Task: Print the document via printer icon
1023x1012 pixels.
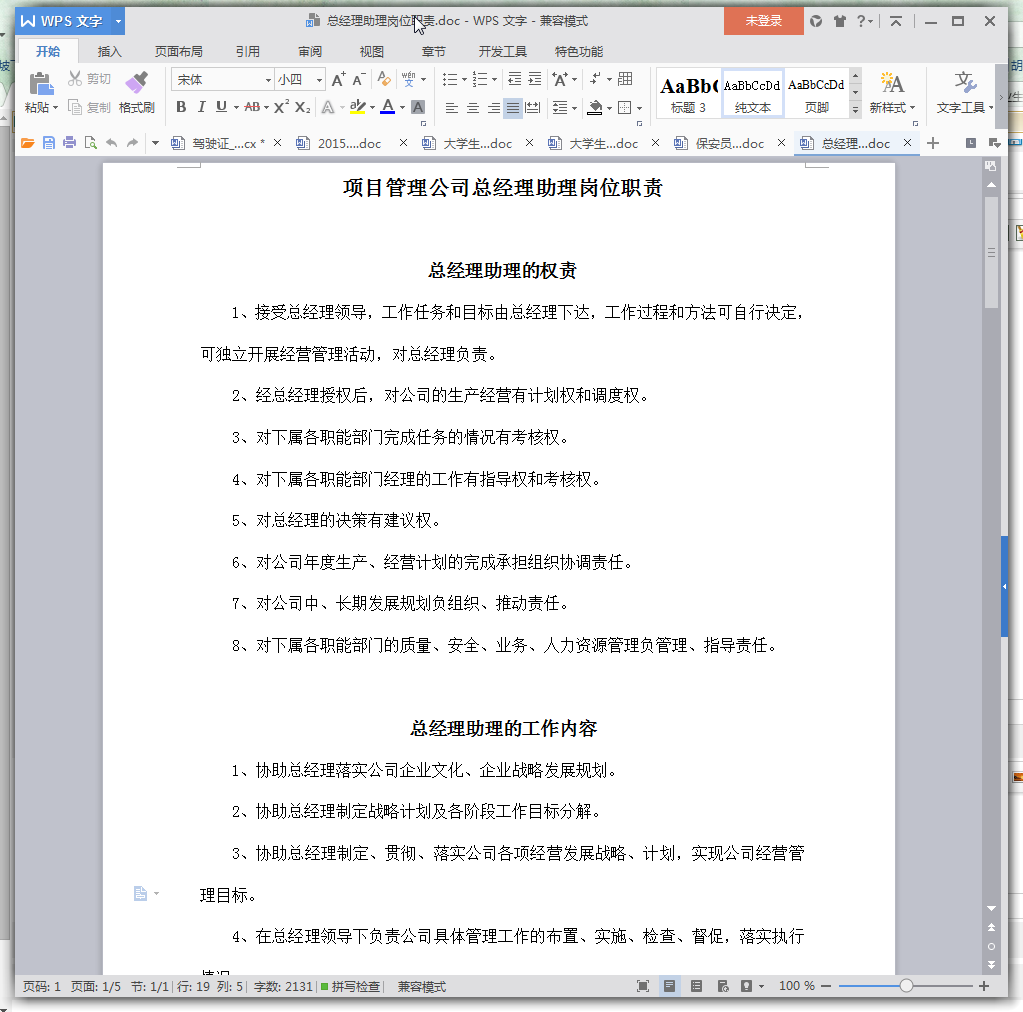Action: click(x=69, y=143)
